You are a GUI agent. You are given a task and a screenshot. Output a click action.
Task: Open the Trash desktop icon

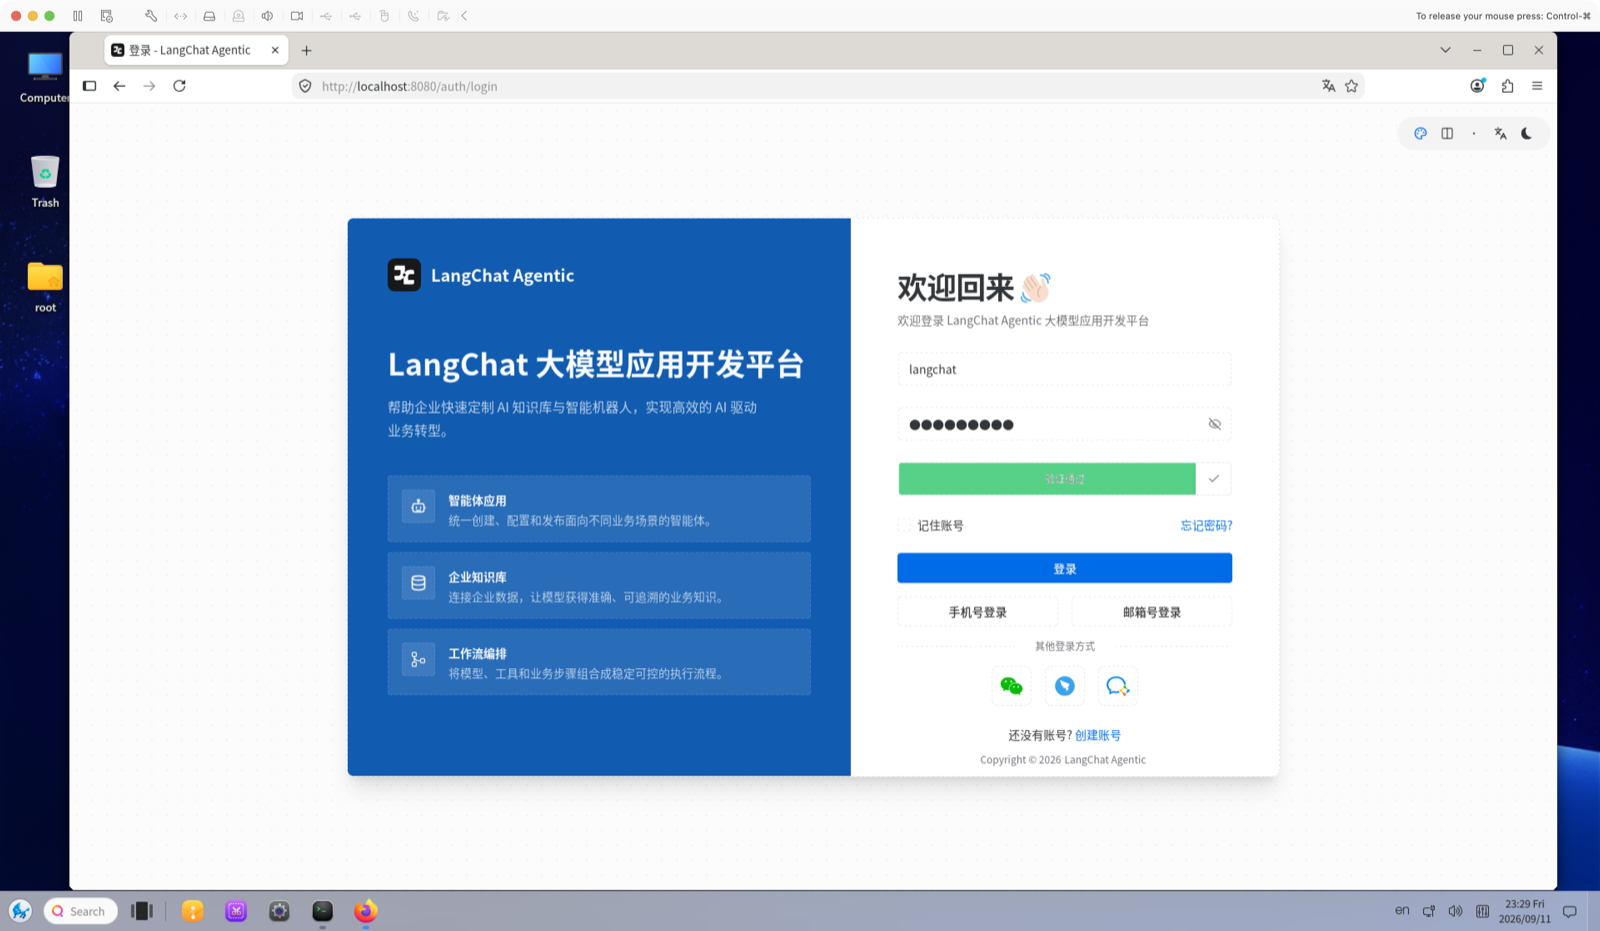point(45,181)
